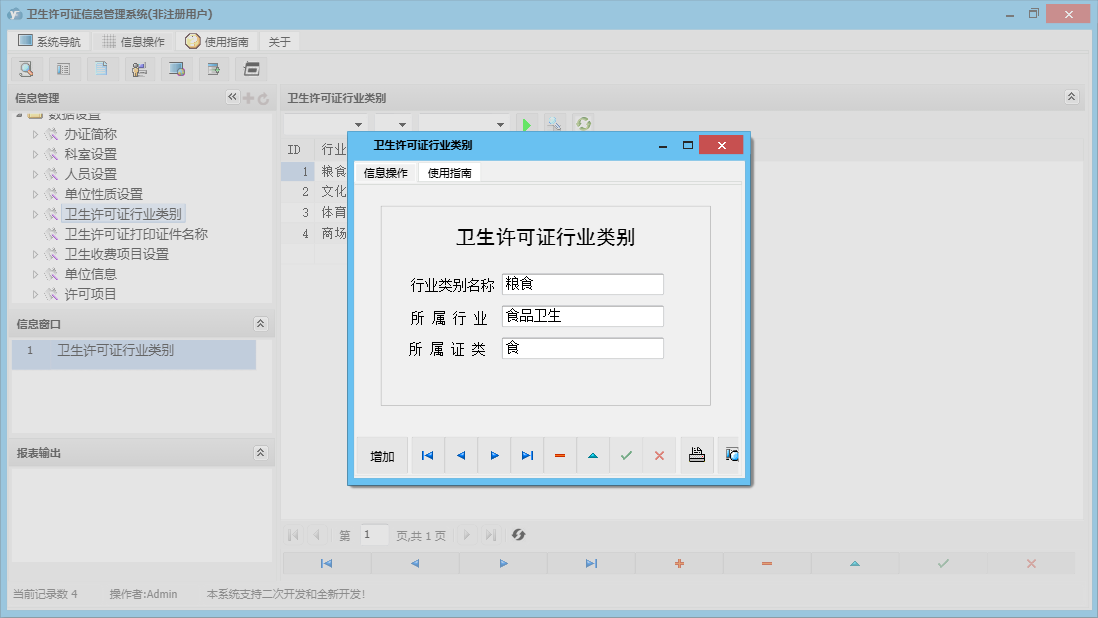Viewport: 1098px width, 618px height.
Task: Select the user management toolbar icon
Action: [139, 69]
